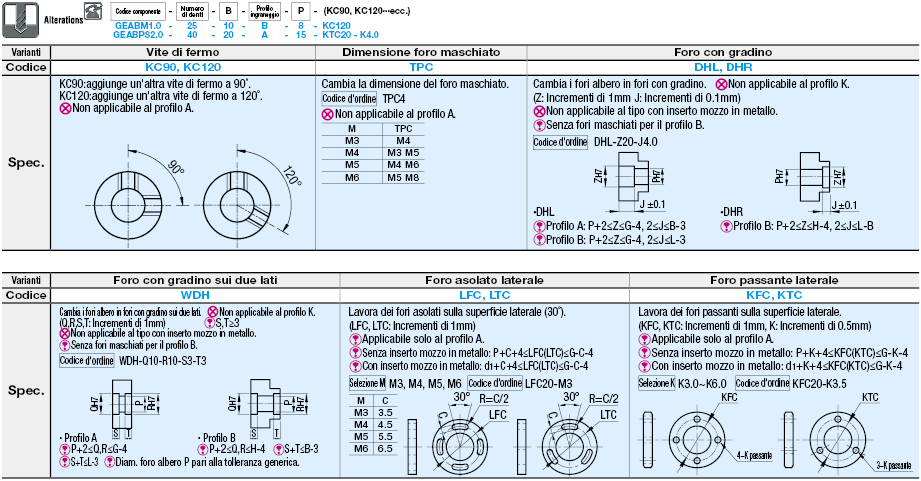Open the 'DHL, DHR' code link
The image size is (921, 481).
coord(723,67)
